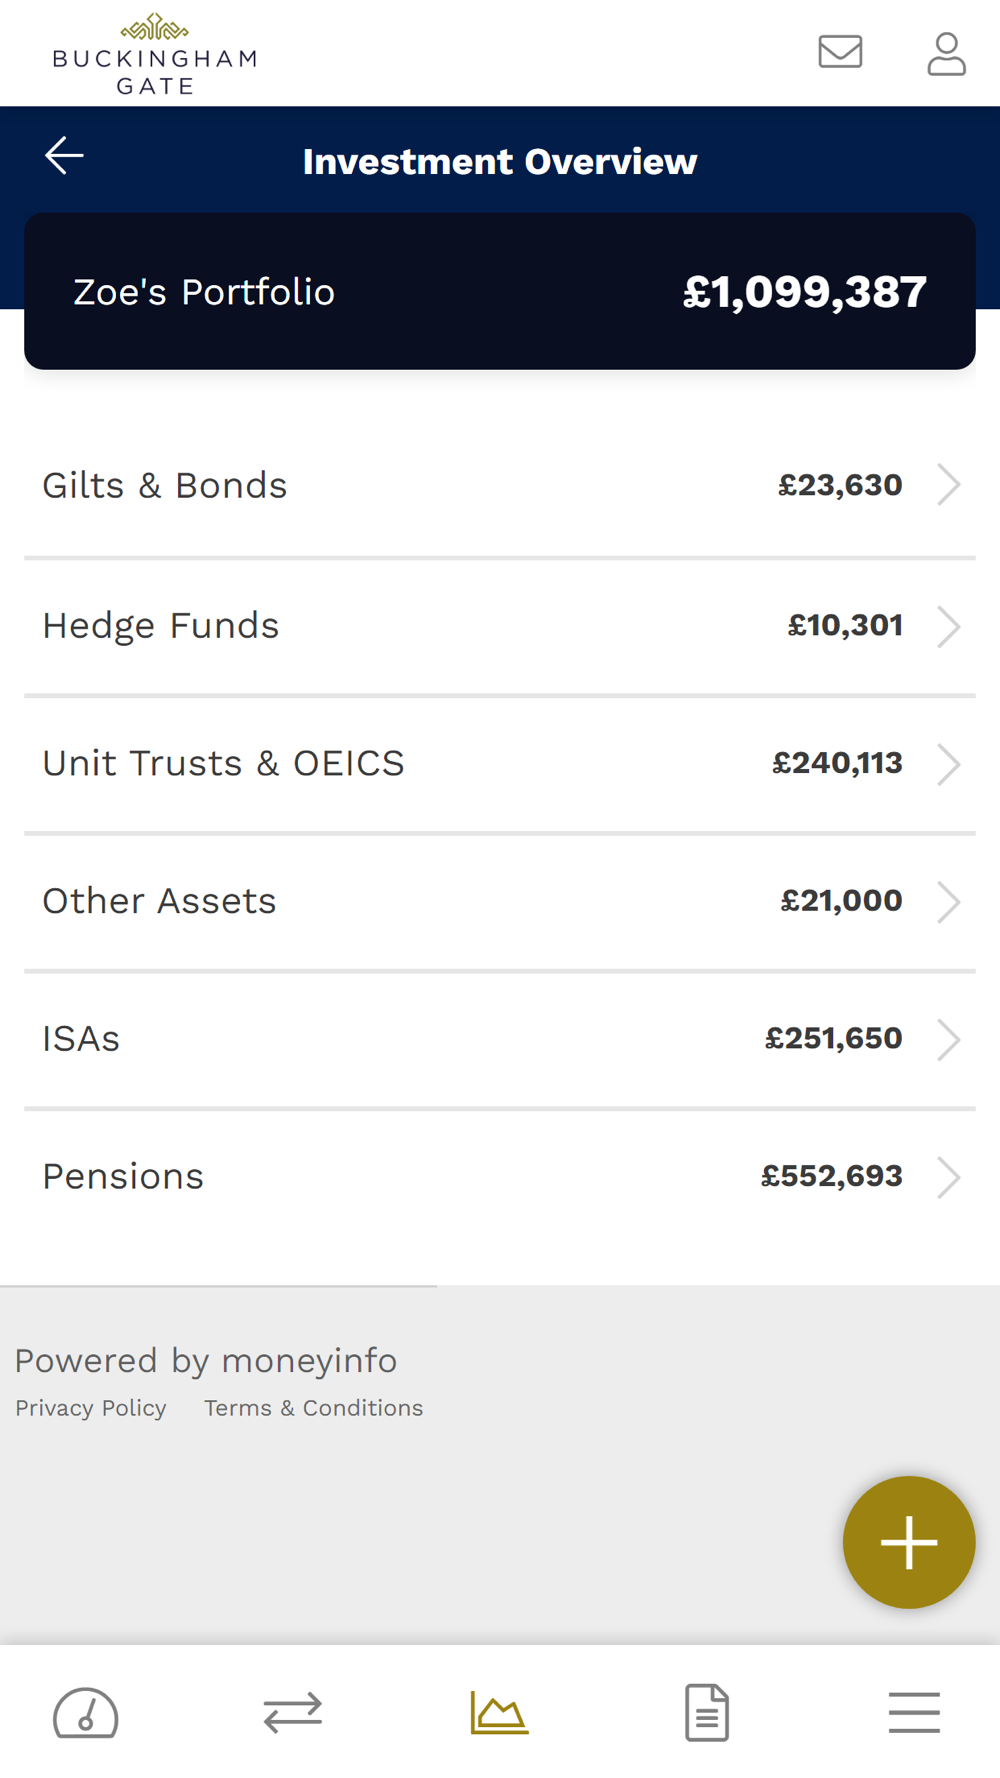The width and height of the screenshot is (1000, 1778).
Task: Select the Zoe's Portfolio total card
Action: tap(500, 291)
